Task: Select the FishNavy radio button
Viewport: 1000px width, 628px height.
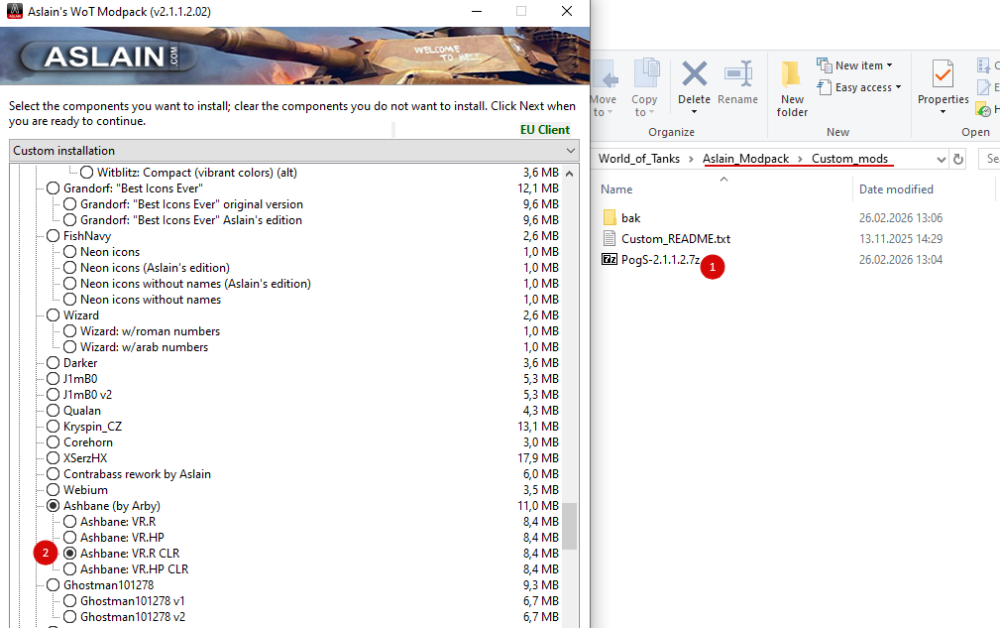Action: [x=53, y=236]
